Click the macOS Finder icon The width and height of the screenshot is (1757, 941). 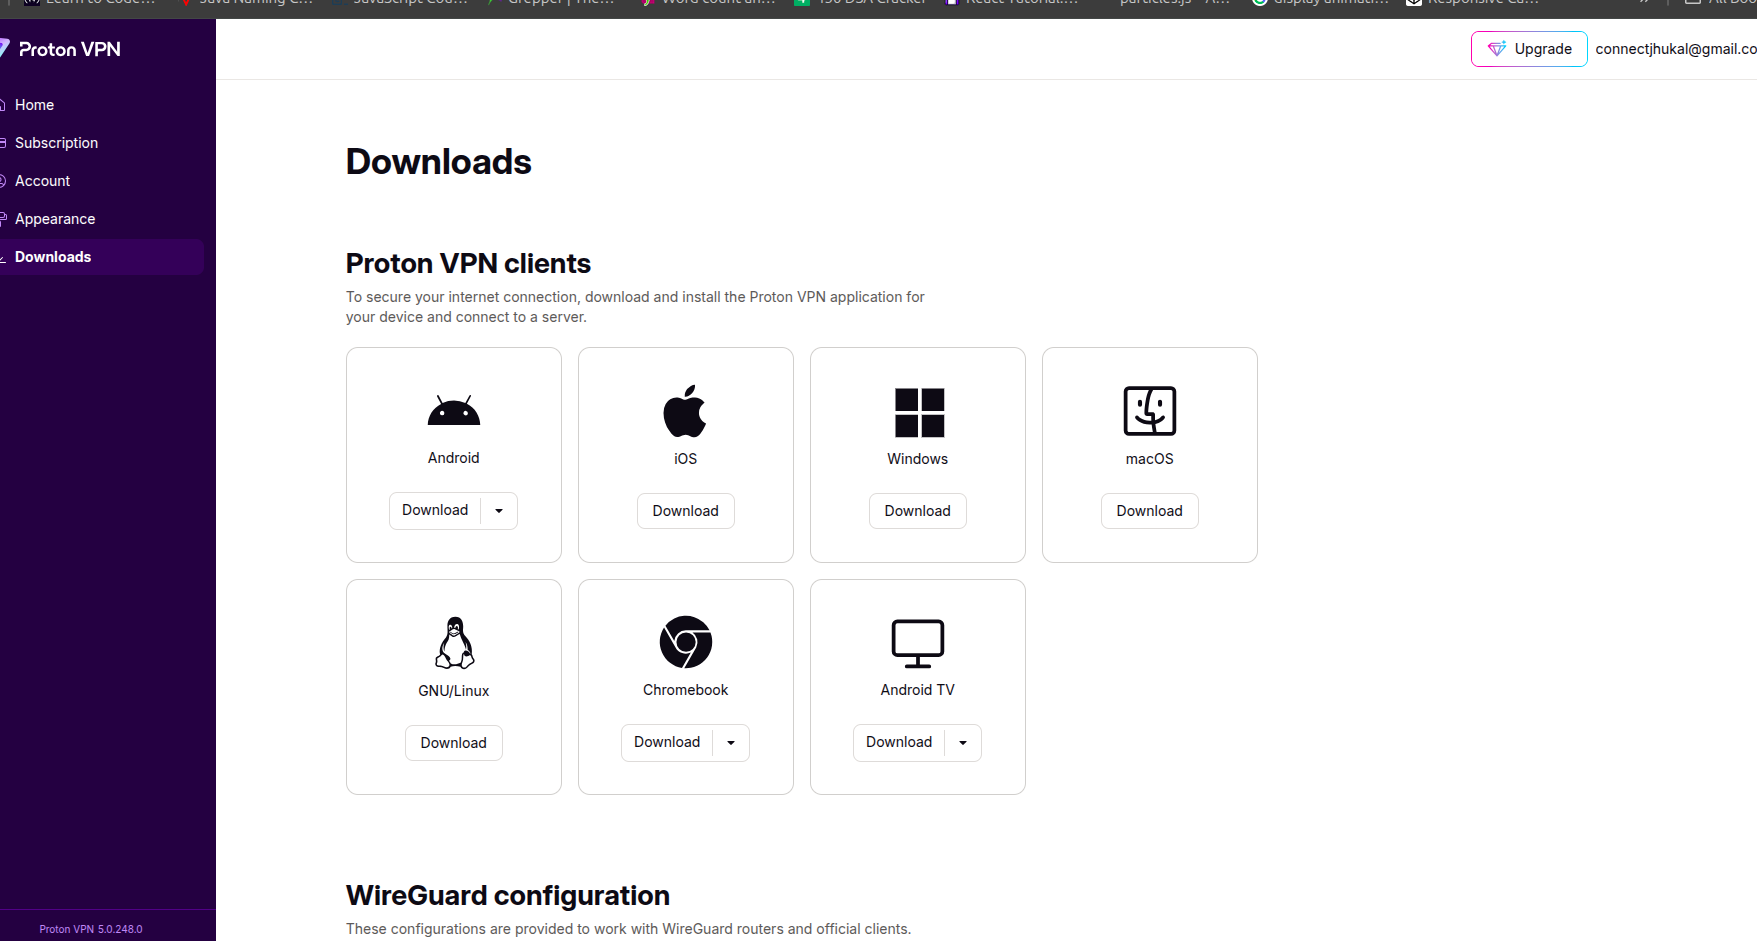click(x=1150, y=411)
